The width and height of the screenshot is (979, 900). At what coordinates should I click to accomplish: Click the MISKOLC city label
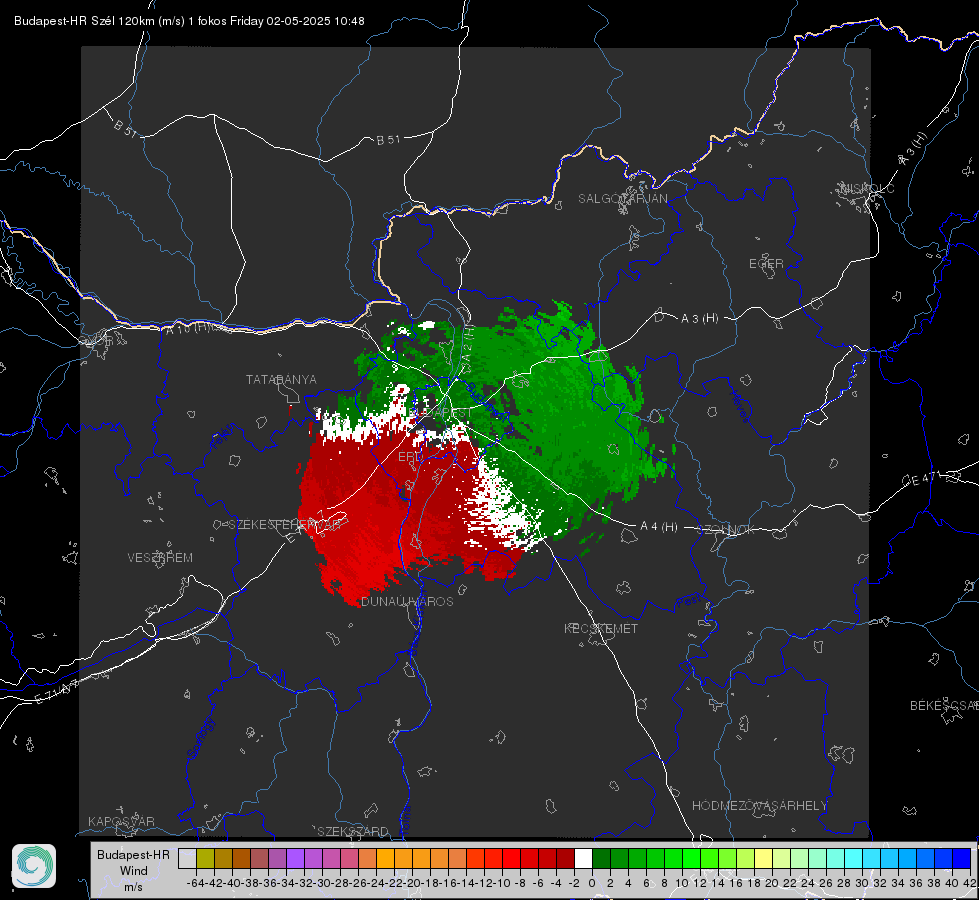coord(867,188)
